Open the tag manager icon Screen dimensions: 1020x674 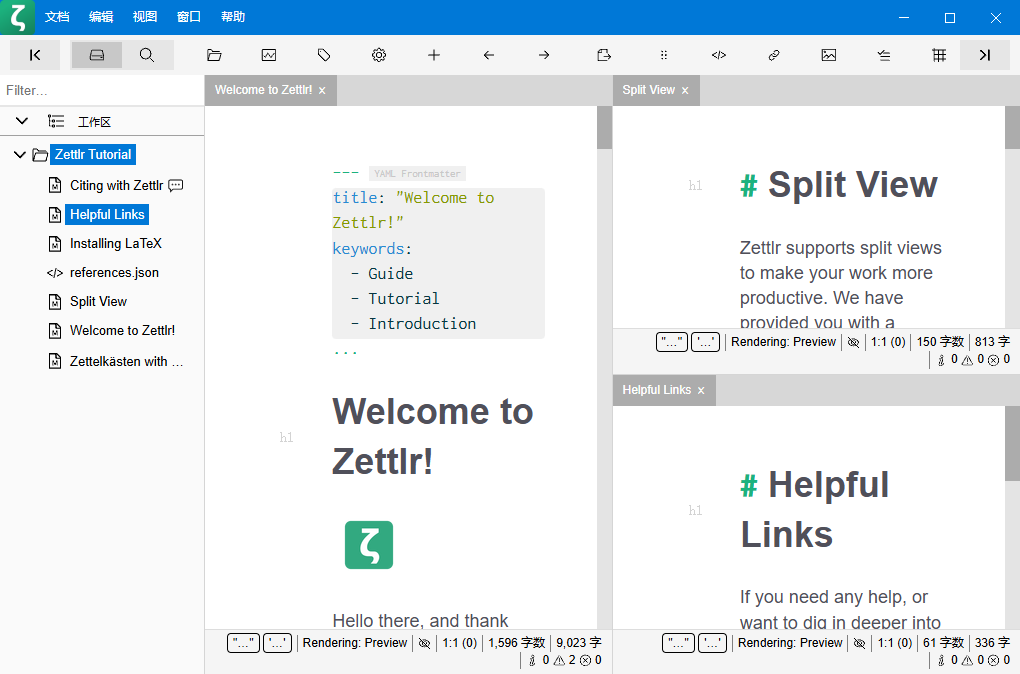pyautogui.click(x=324, y=55)
